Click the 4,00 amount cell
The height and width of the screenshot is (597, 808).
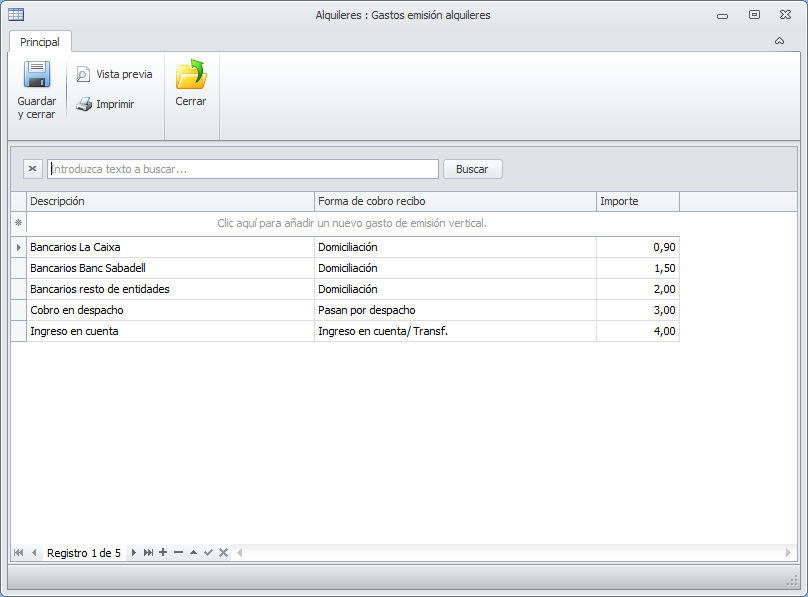(x=638, y=331)
